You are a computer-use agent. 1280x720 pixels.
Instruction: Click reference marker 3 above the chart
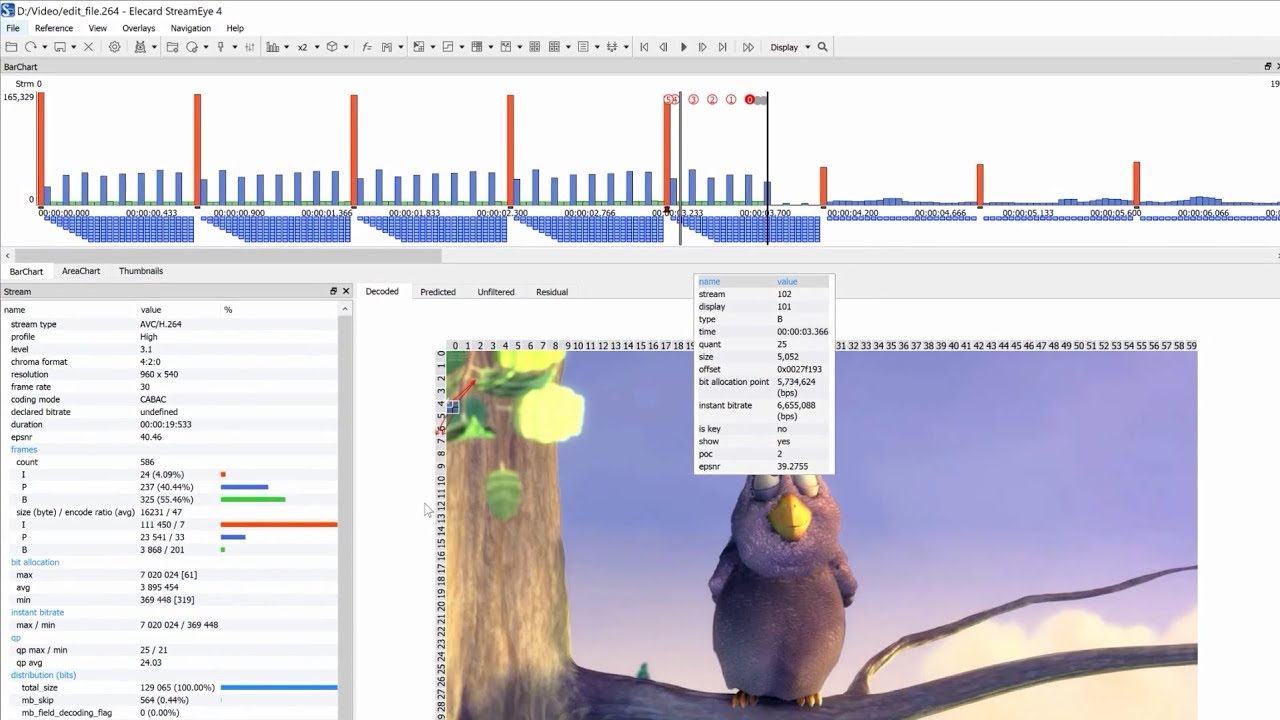(693, 100)
